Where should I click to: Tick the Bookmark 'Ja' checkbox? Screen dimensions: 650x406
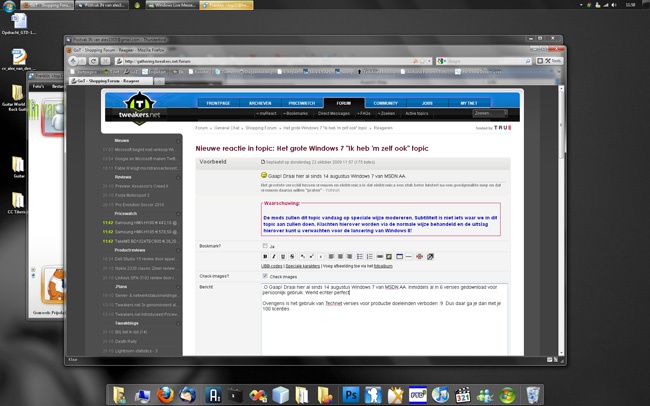[265, 246]
